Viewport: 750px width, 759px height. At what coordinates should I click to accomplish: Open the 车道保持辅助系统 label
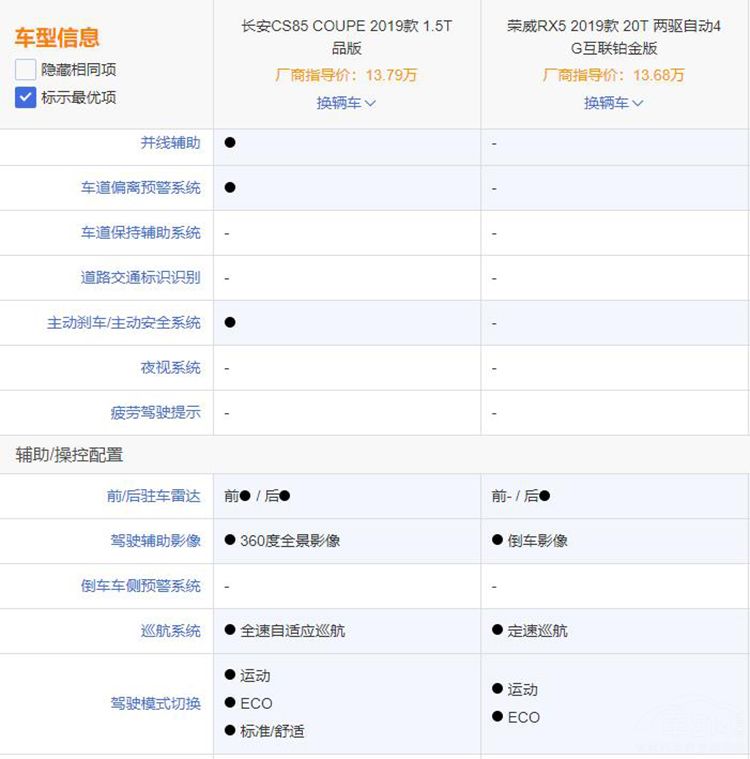(x=140, y=233)
